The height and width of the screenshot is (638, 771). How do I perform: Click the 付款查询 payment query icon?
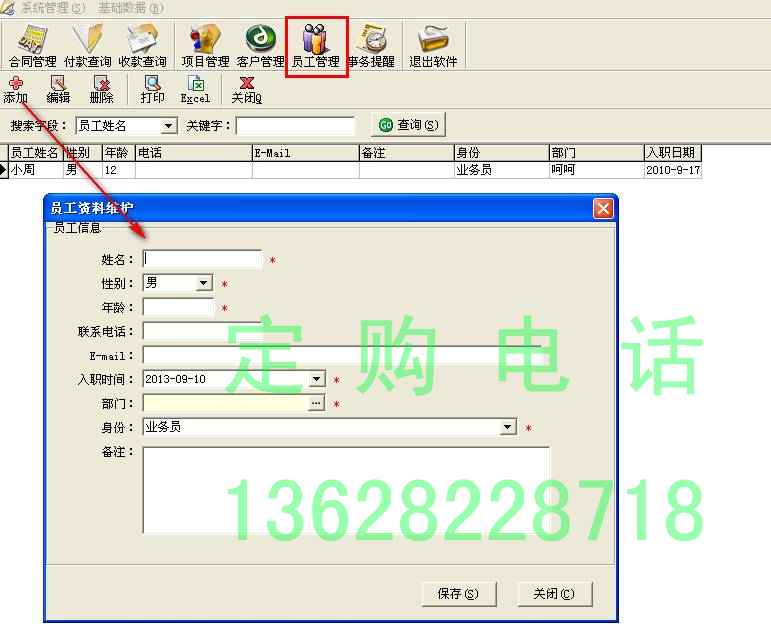(x=87, y=46)
